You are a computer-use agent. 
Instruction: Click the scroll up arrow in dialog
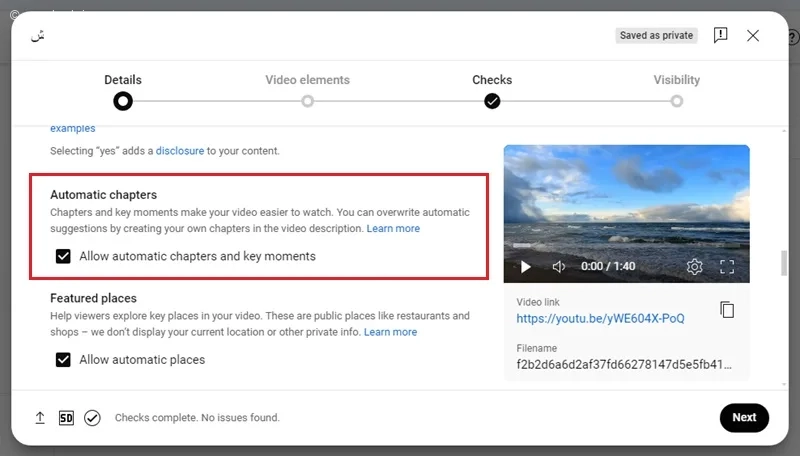[x=784, y=132]
